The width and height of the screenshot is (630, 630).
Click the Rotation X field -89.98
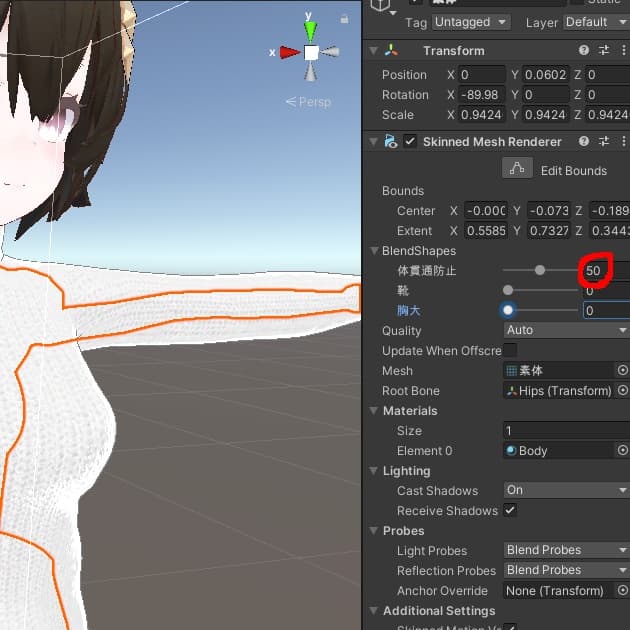[482, 95]
